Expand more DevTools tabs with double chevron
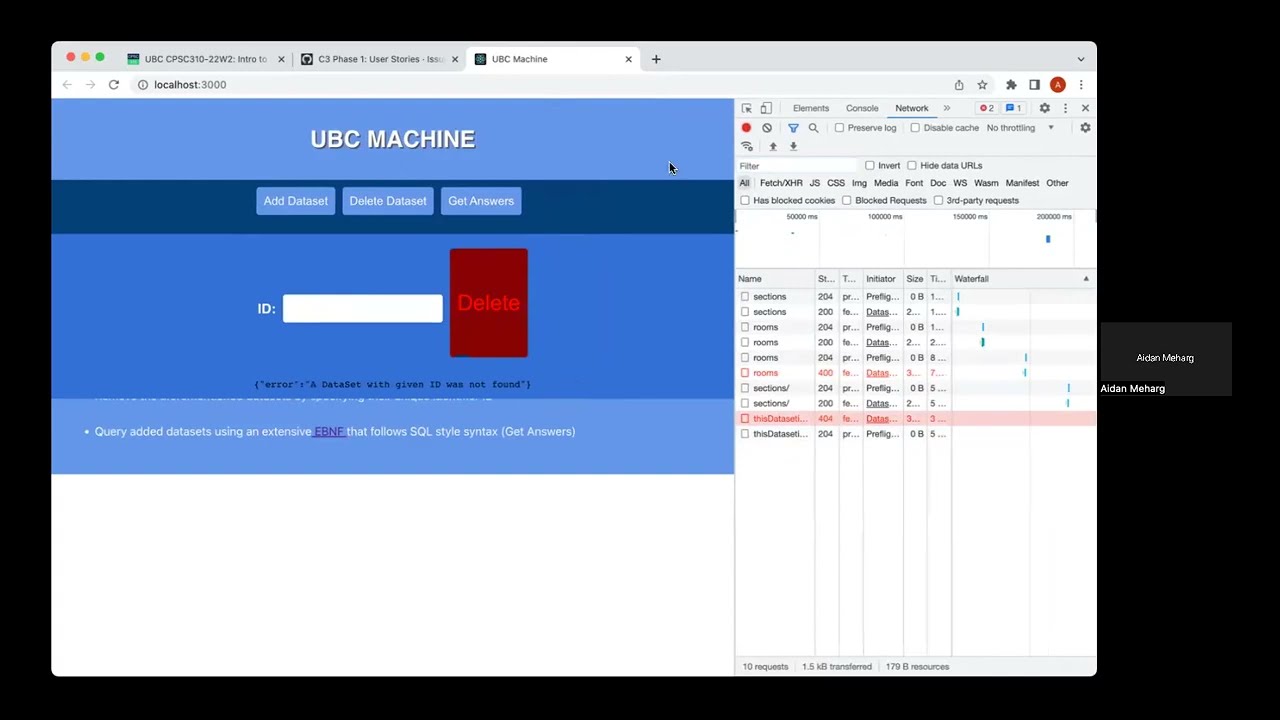 (947, 108)
